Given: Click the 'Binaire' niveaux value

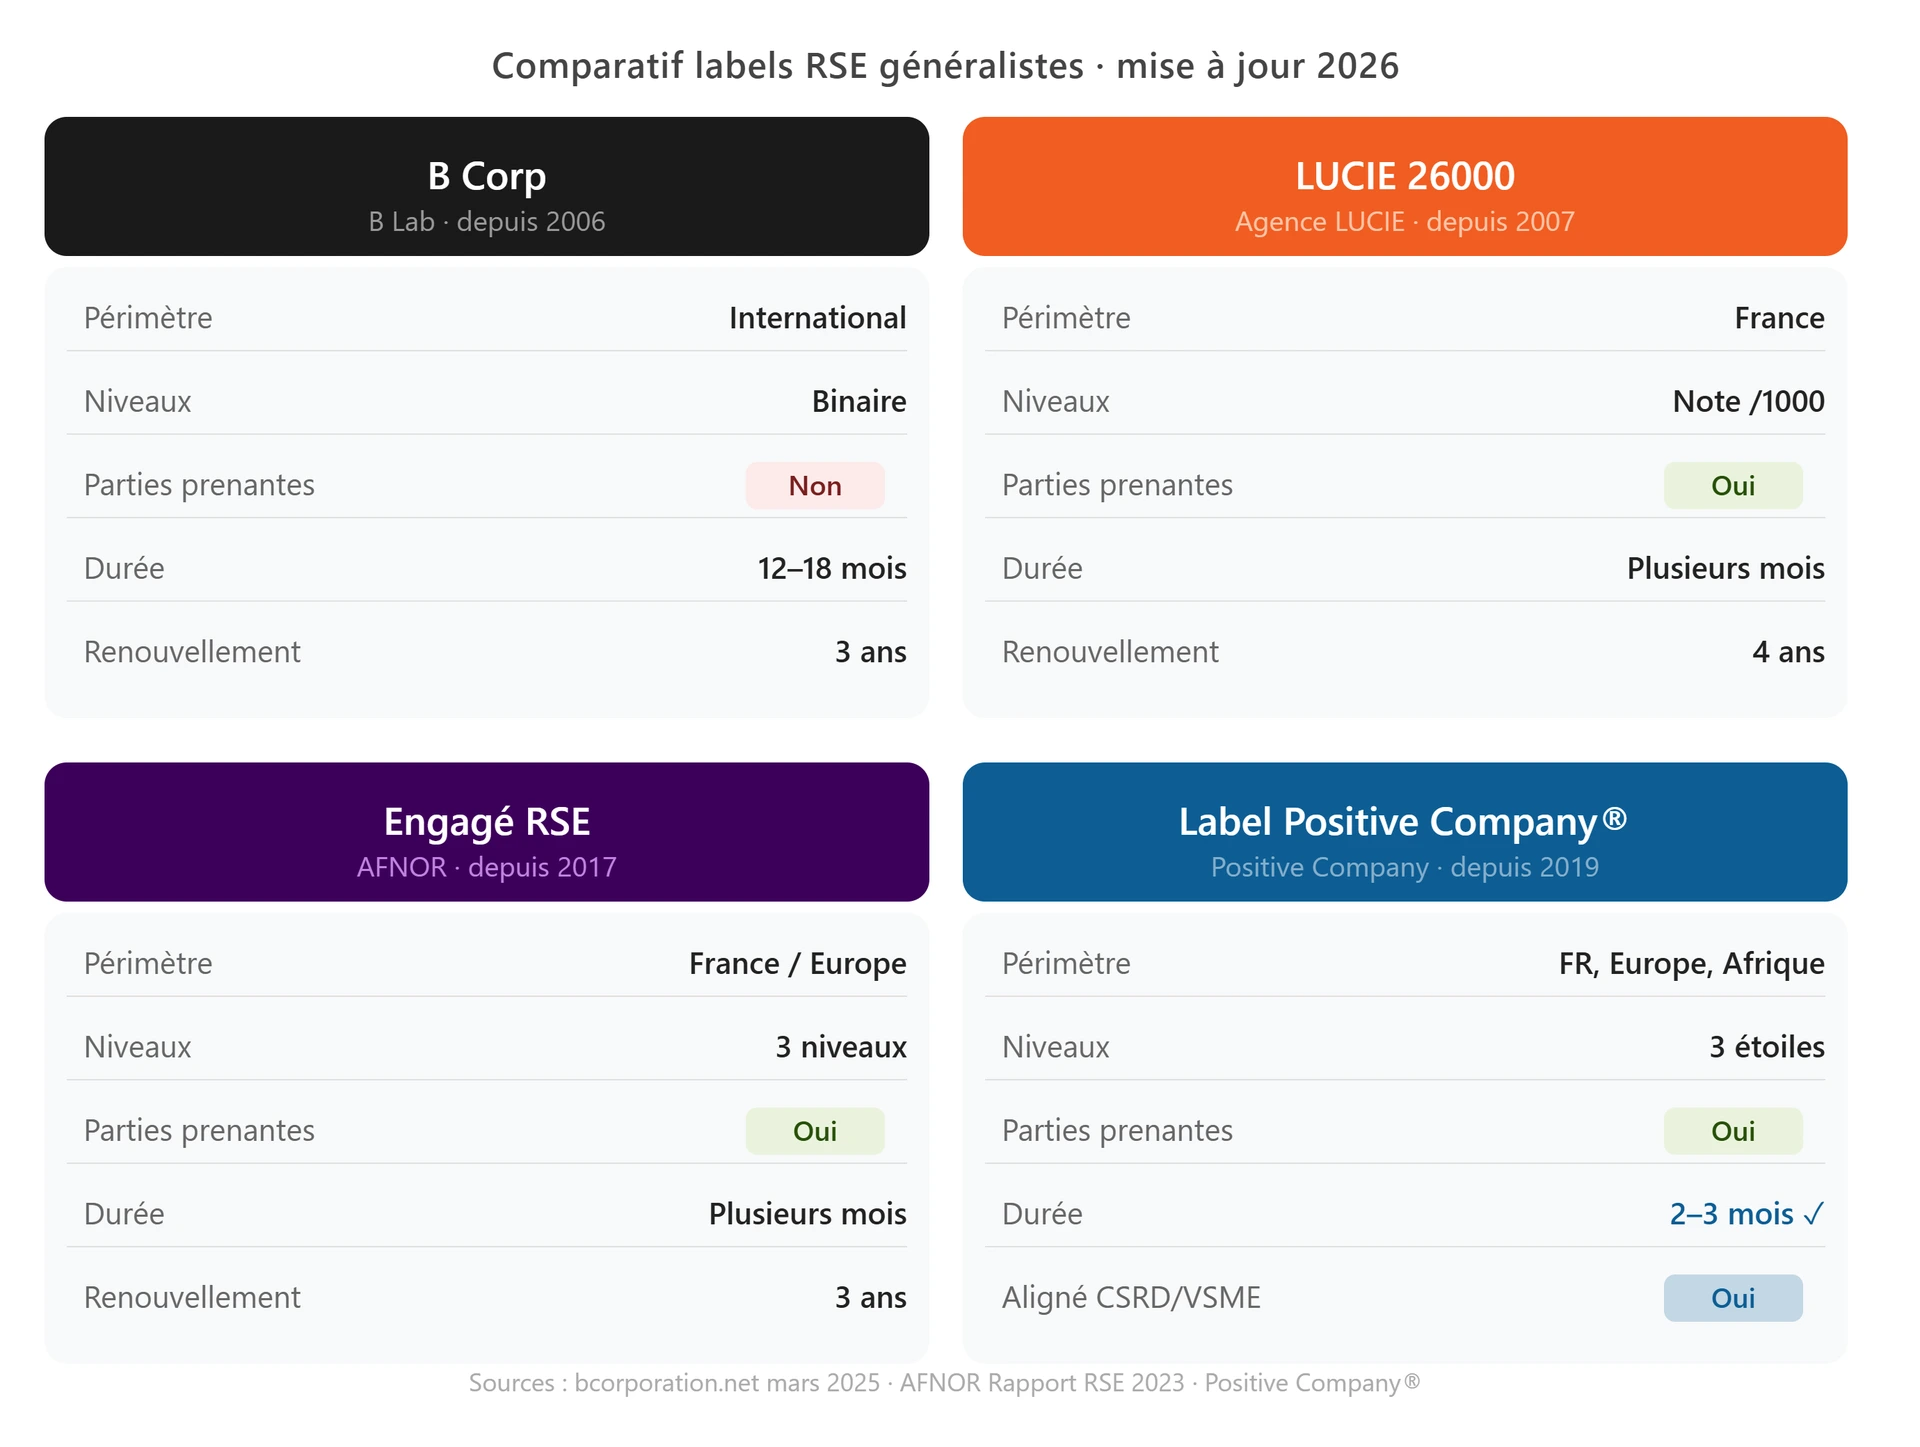Looking at the screenshot, I should pos(859,401).
